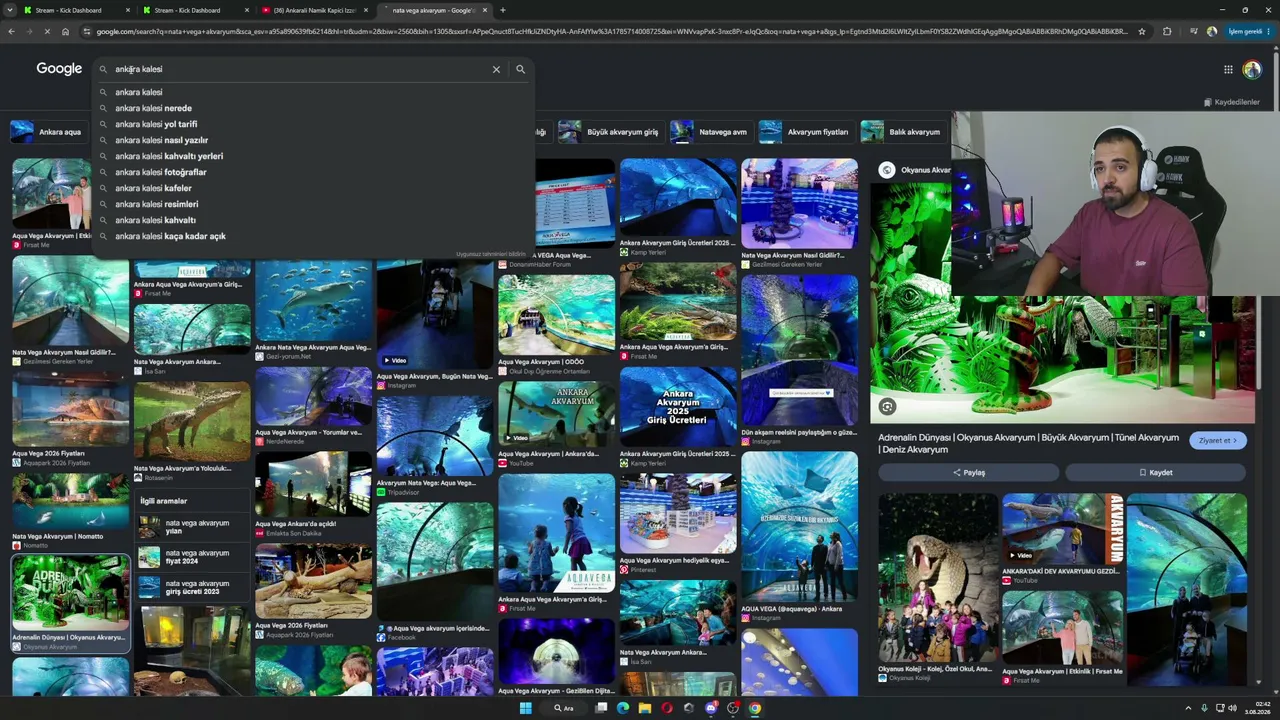Click the magnifier search button in search box

click(x=520, y=69)
